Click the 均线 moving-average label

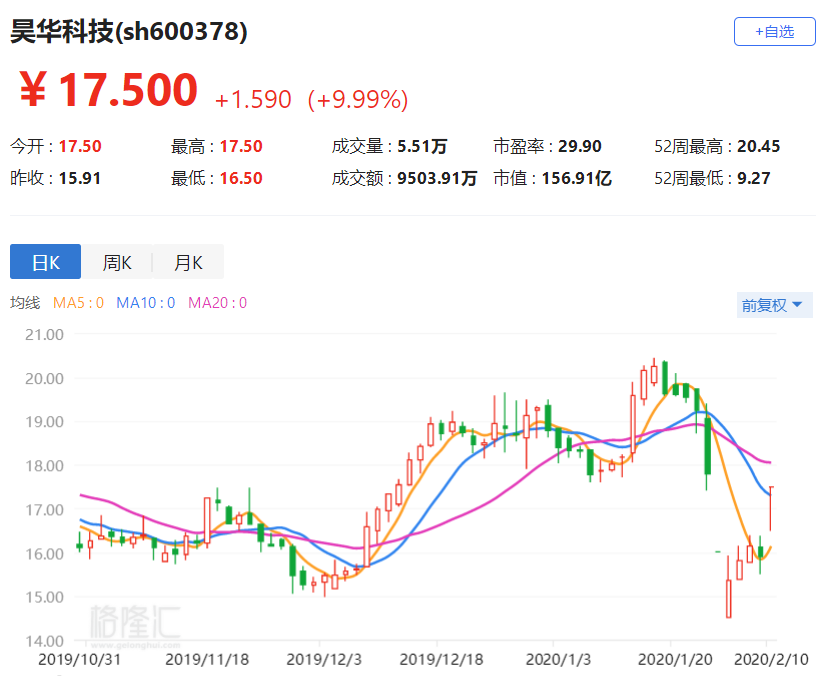coord(25,303)
